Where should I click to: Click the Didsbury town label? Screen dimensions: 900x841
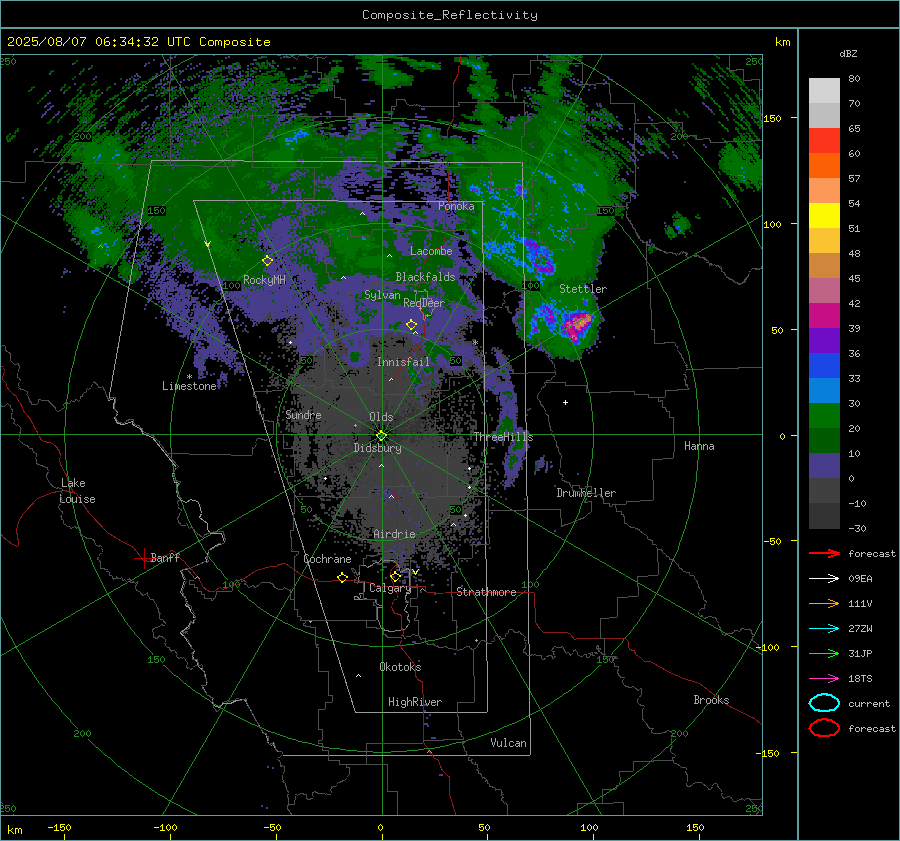[x=377, y=448]
